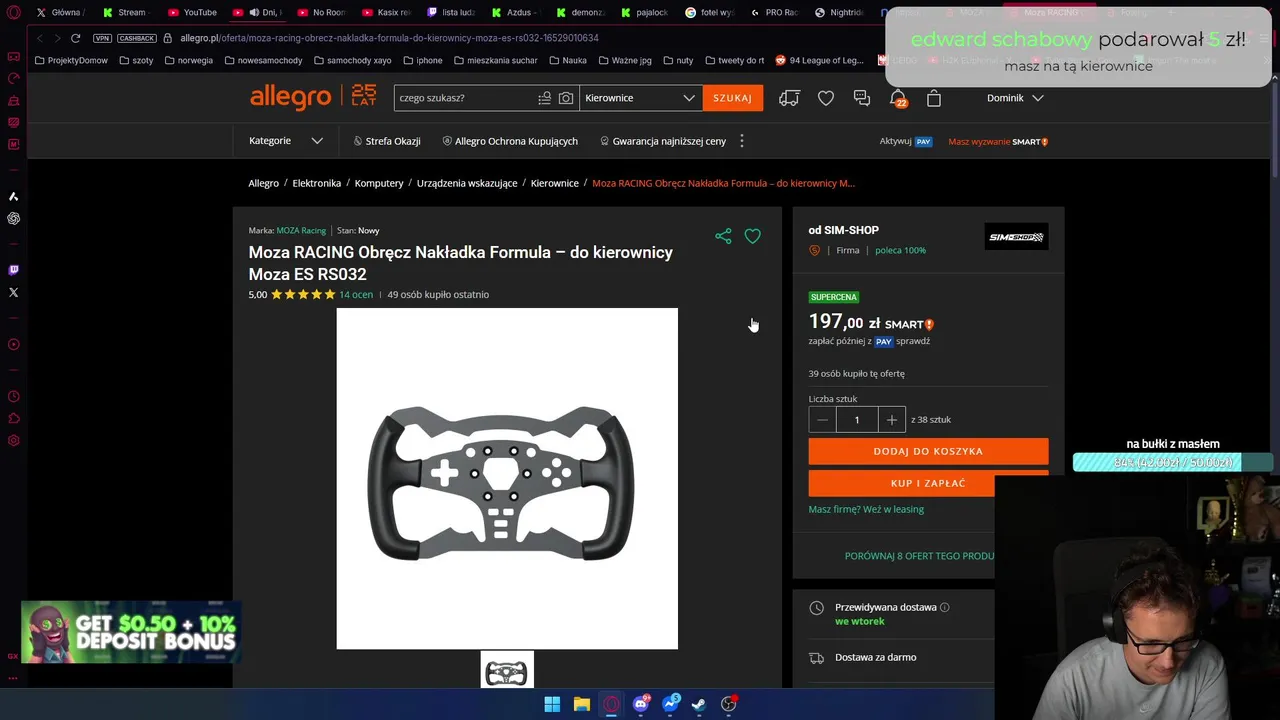Open Allegro Ochrona Kupujących link

point(510,141)
